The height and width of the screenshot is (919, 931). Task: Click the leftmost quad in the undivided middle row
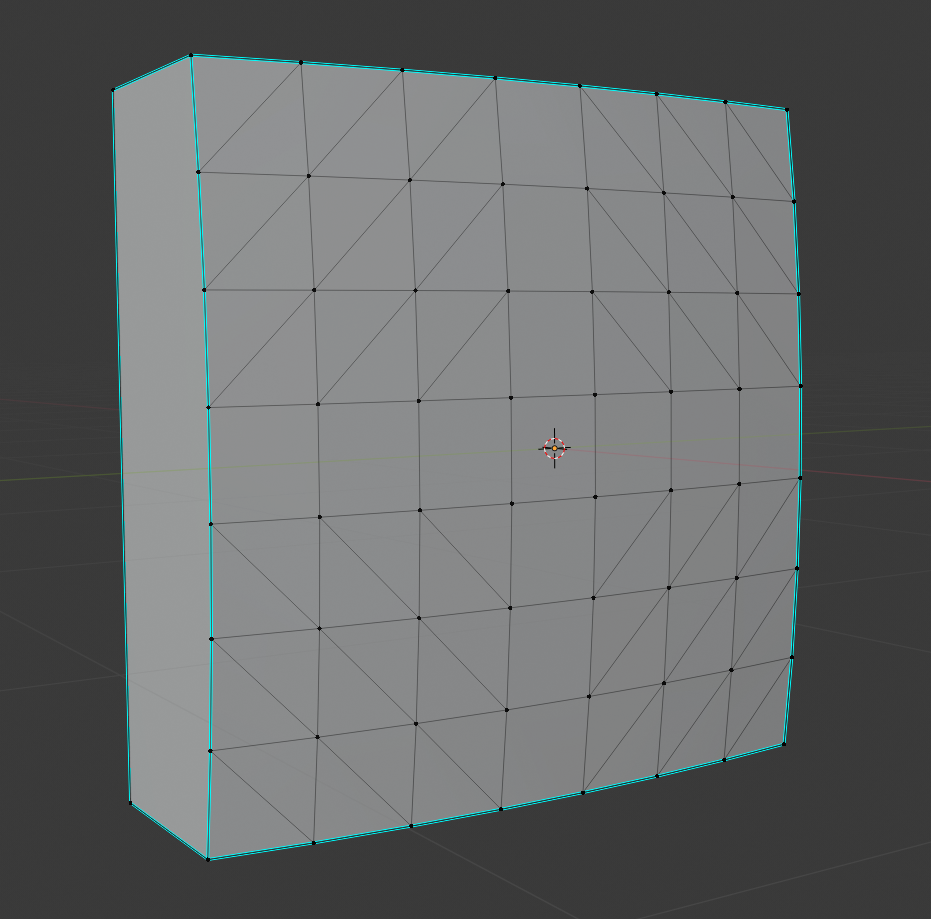tap(265, 462)
